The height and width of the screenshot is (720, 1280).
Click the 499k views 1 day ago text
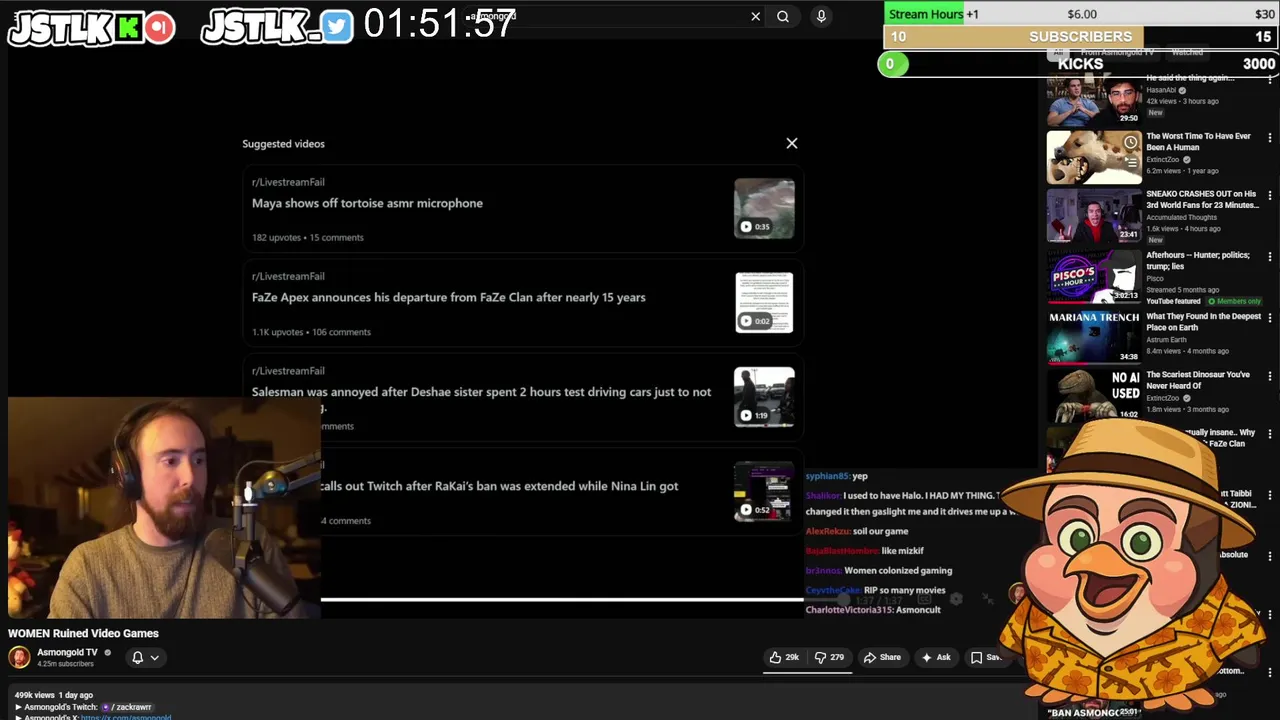pos(53,695)
